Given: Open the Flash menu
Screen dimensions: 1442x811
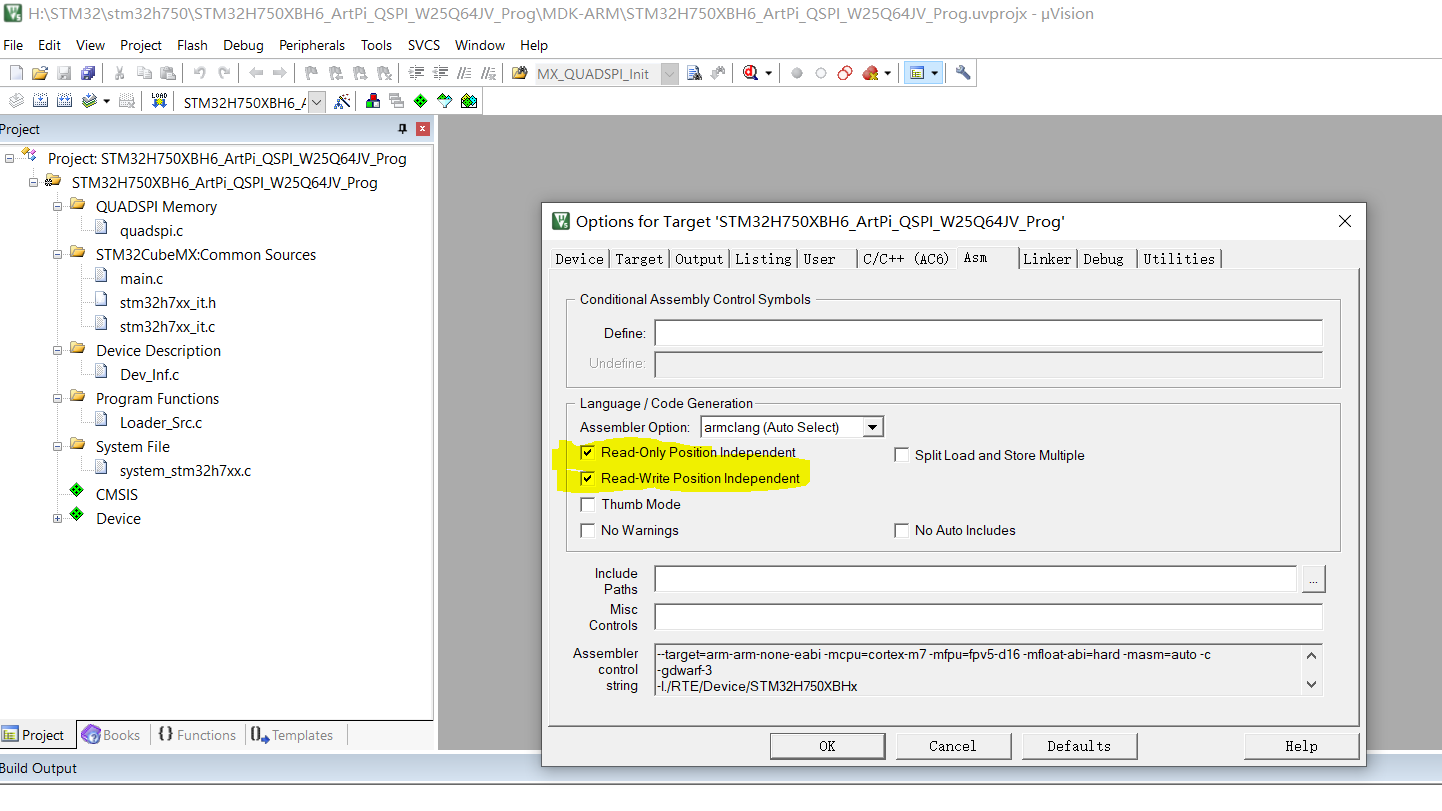Looking at the screenshot, I should [192, 45].
